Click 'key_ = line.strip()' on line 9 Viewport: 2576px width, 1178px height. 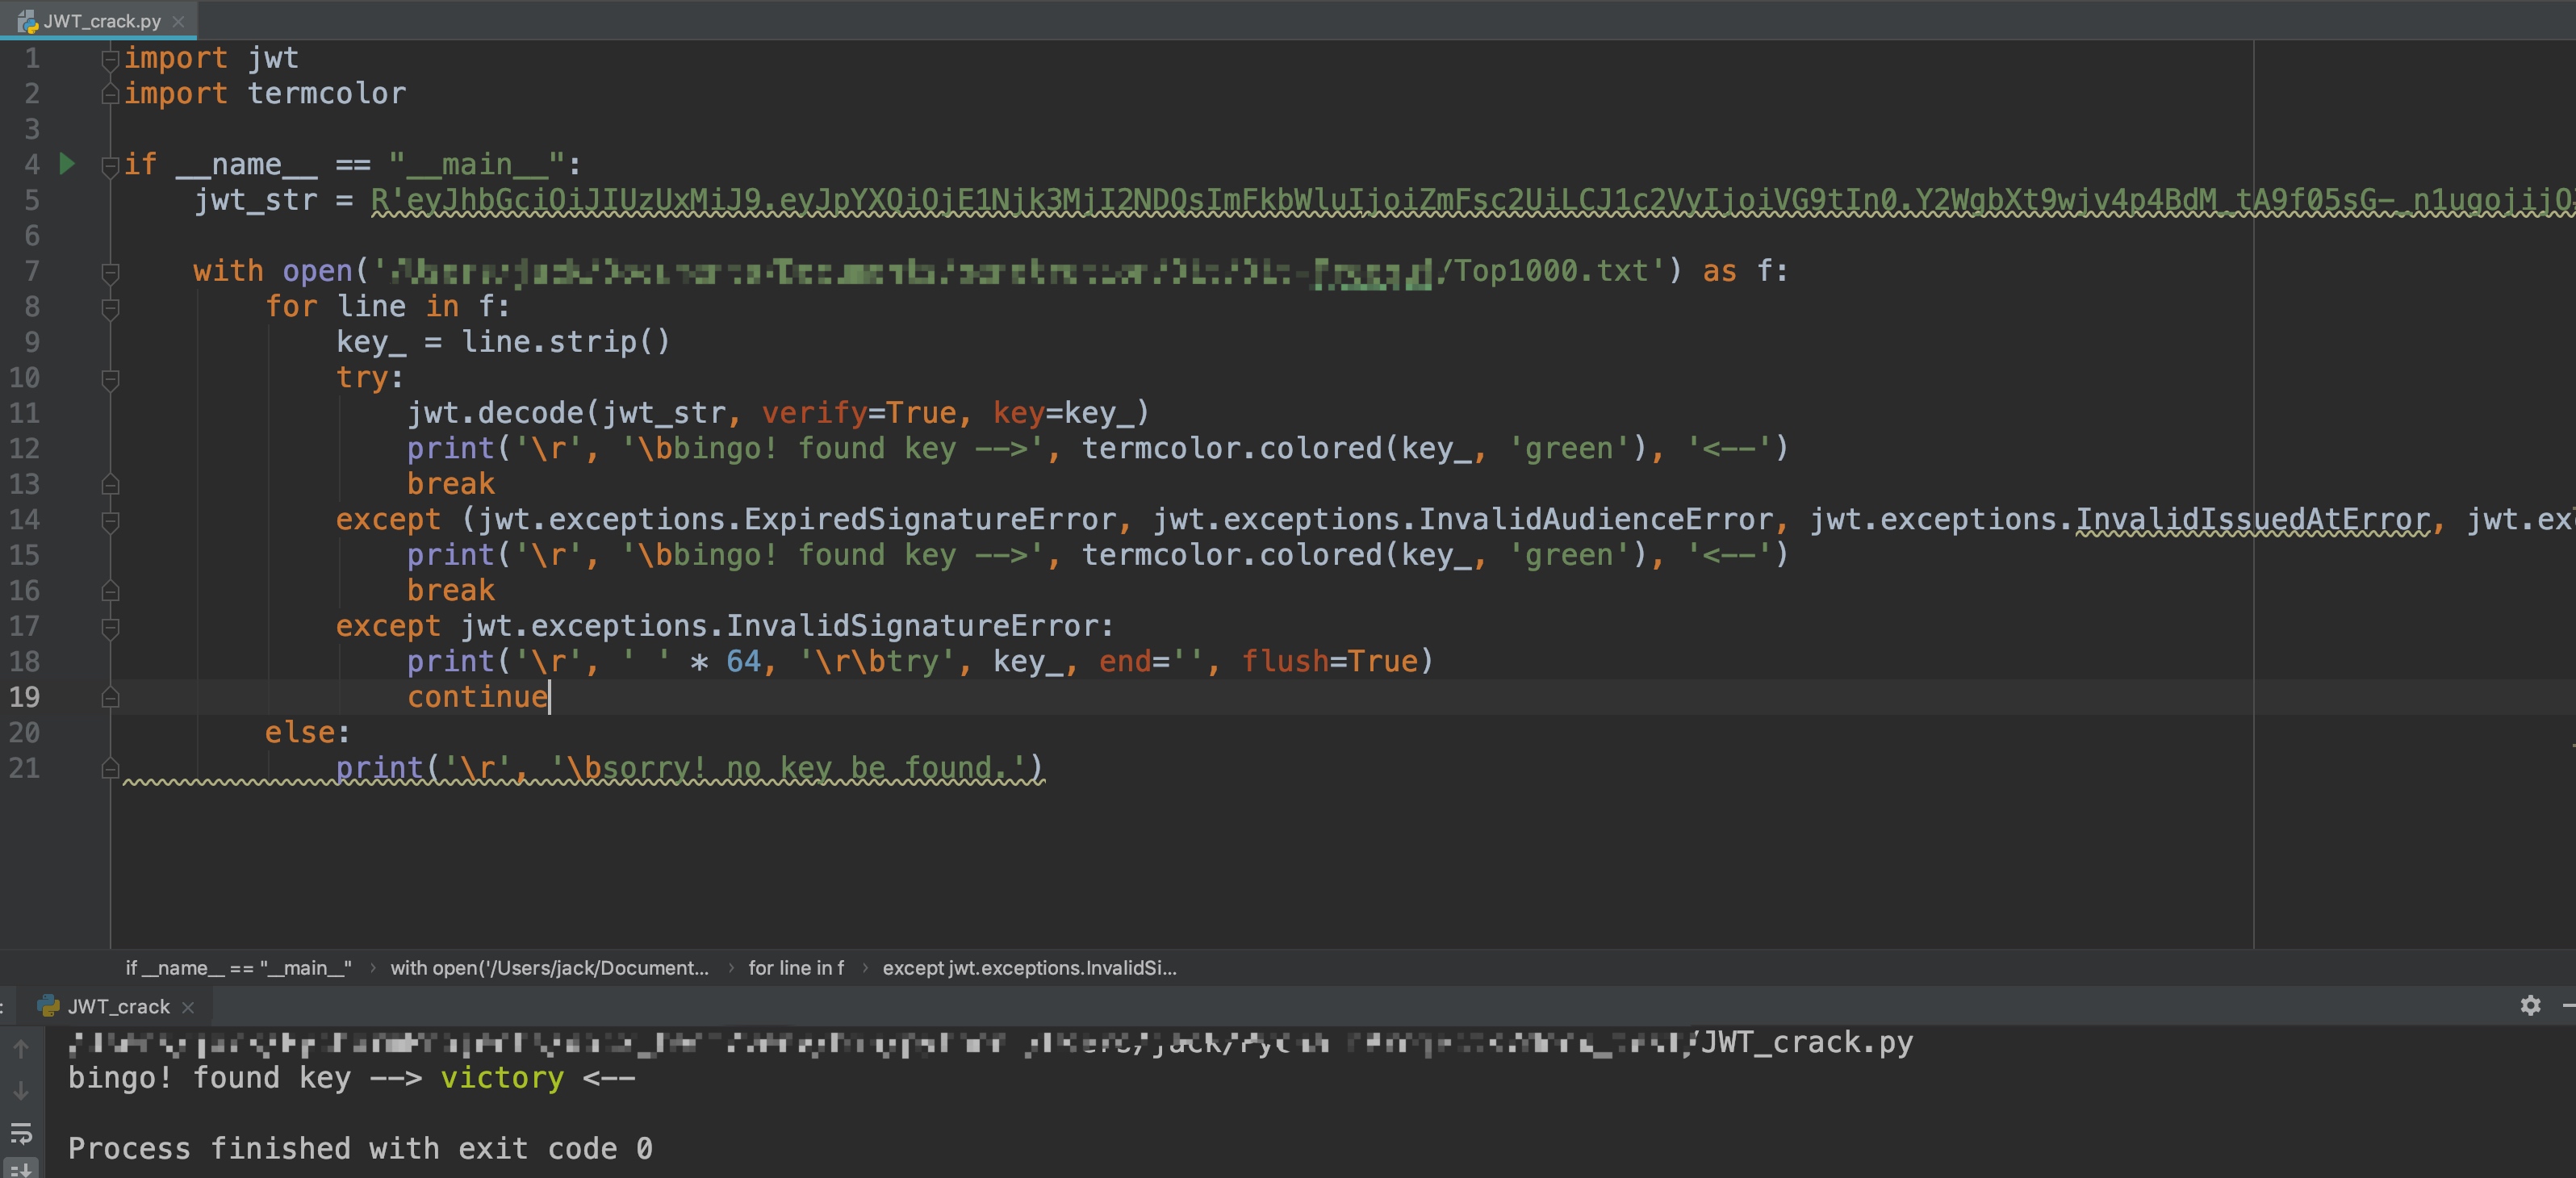click(x=503, y=342)
